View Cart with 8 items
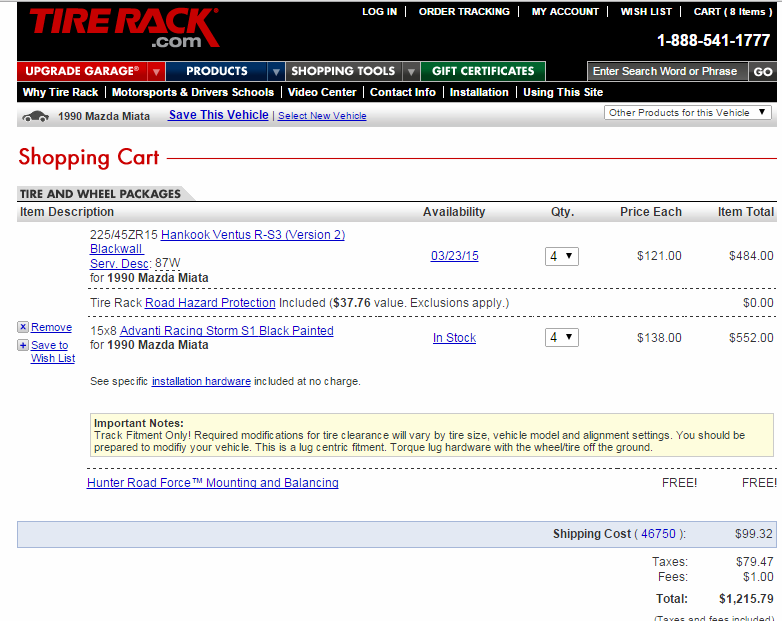The width and height of the screenshot is (782, 621). [733, 11]
